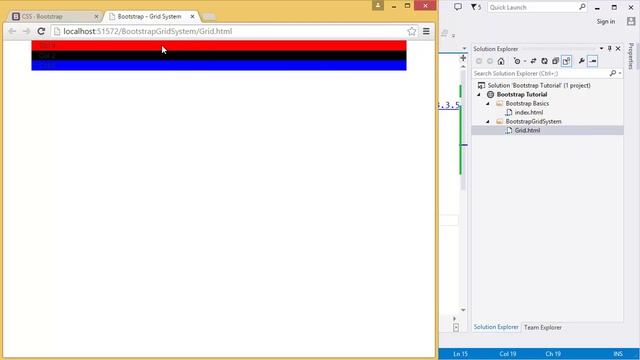Click the account avatar icon next to Sign in
The height and width of the screenshot is (360, 640).
pos(631,21)
